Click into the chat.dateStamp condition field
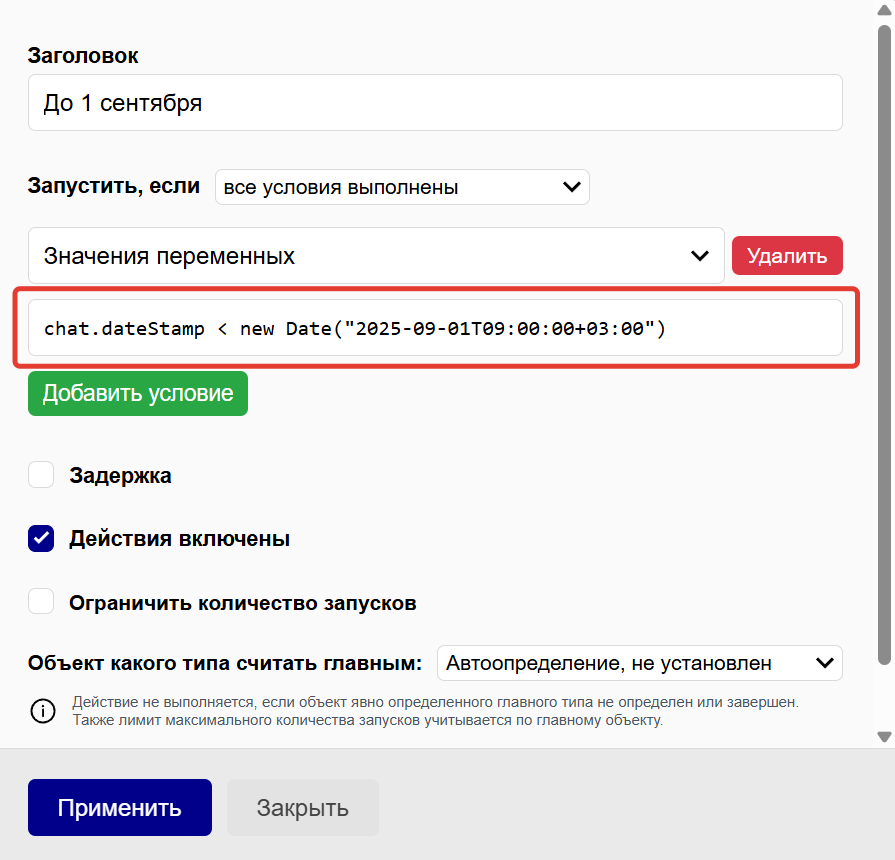 click(x=435, y=328)
